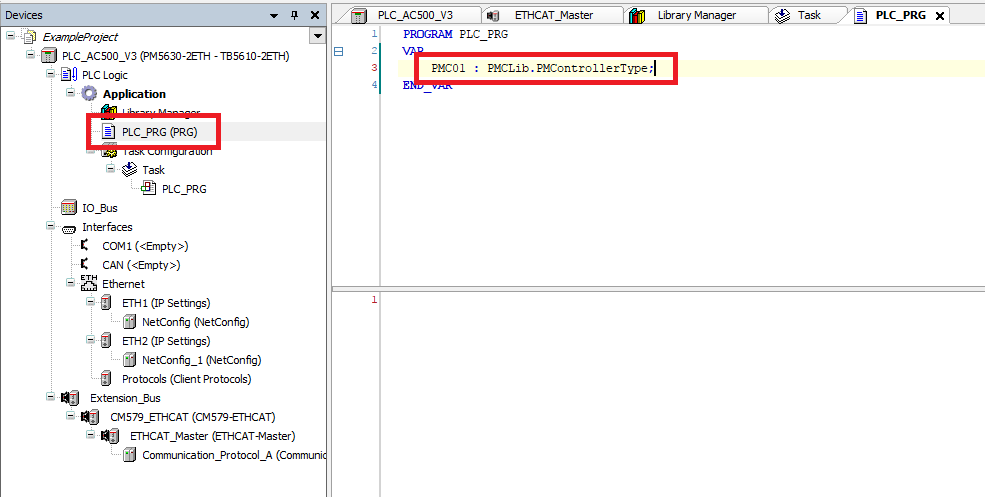Collapse the Extension_Bus tree node
The width and height of the screenshot is (985, 497).
pos(51,398)
